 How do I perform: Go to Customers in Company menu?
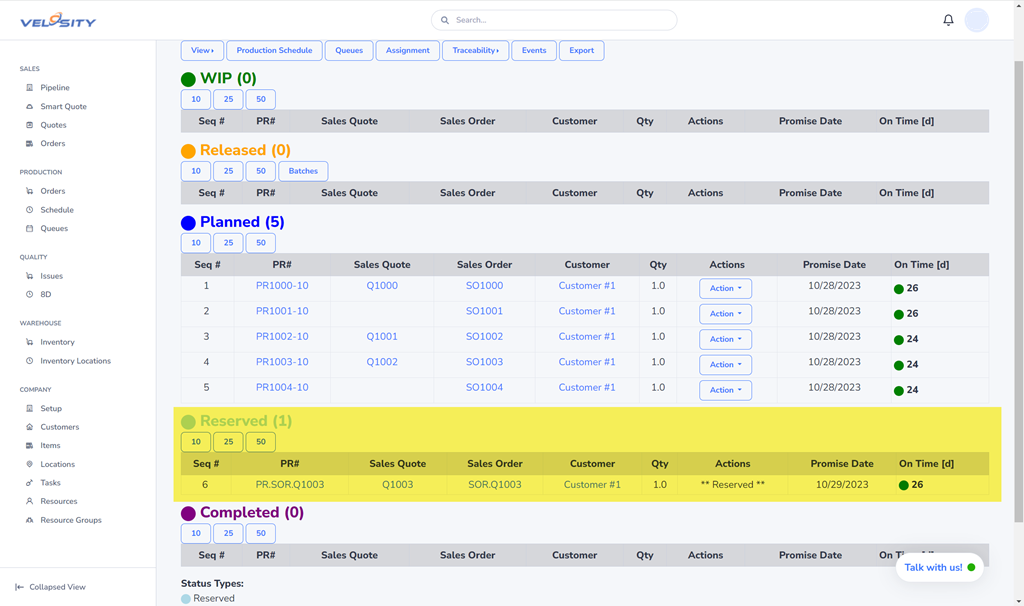59,427
